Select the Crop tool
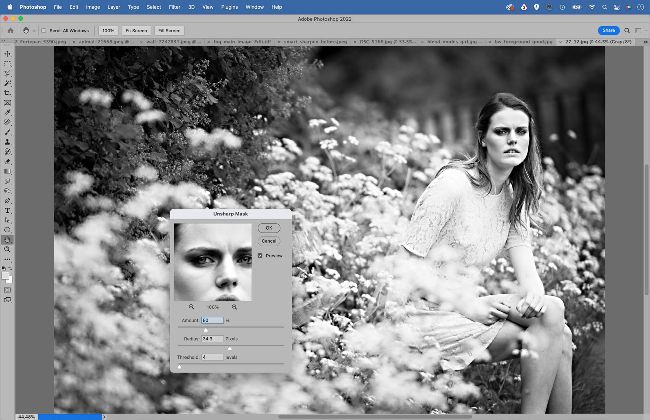This screenshot has width=650, height=420. (8, 92)
